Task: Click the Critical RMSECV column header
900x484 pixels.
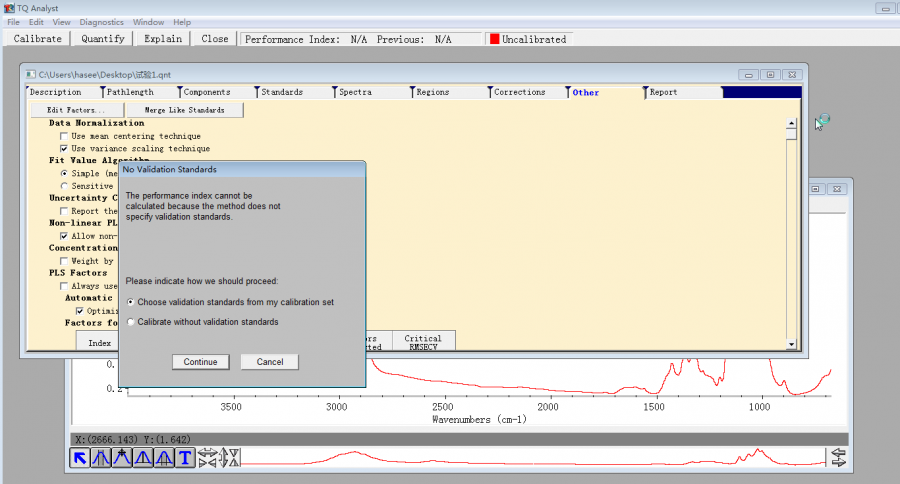Action: (423, 342)
